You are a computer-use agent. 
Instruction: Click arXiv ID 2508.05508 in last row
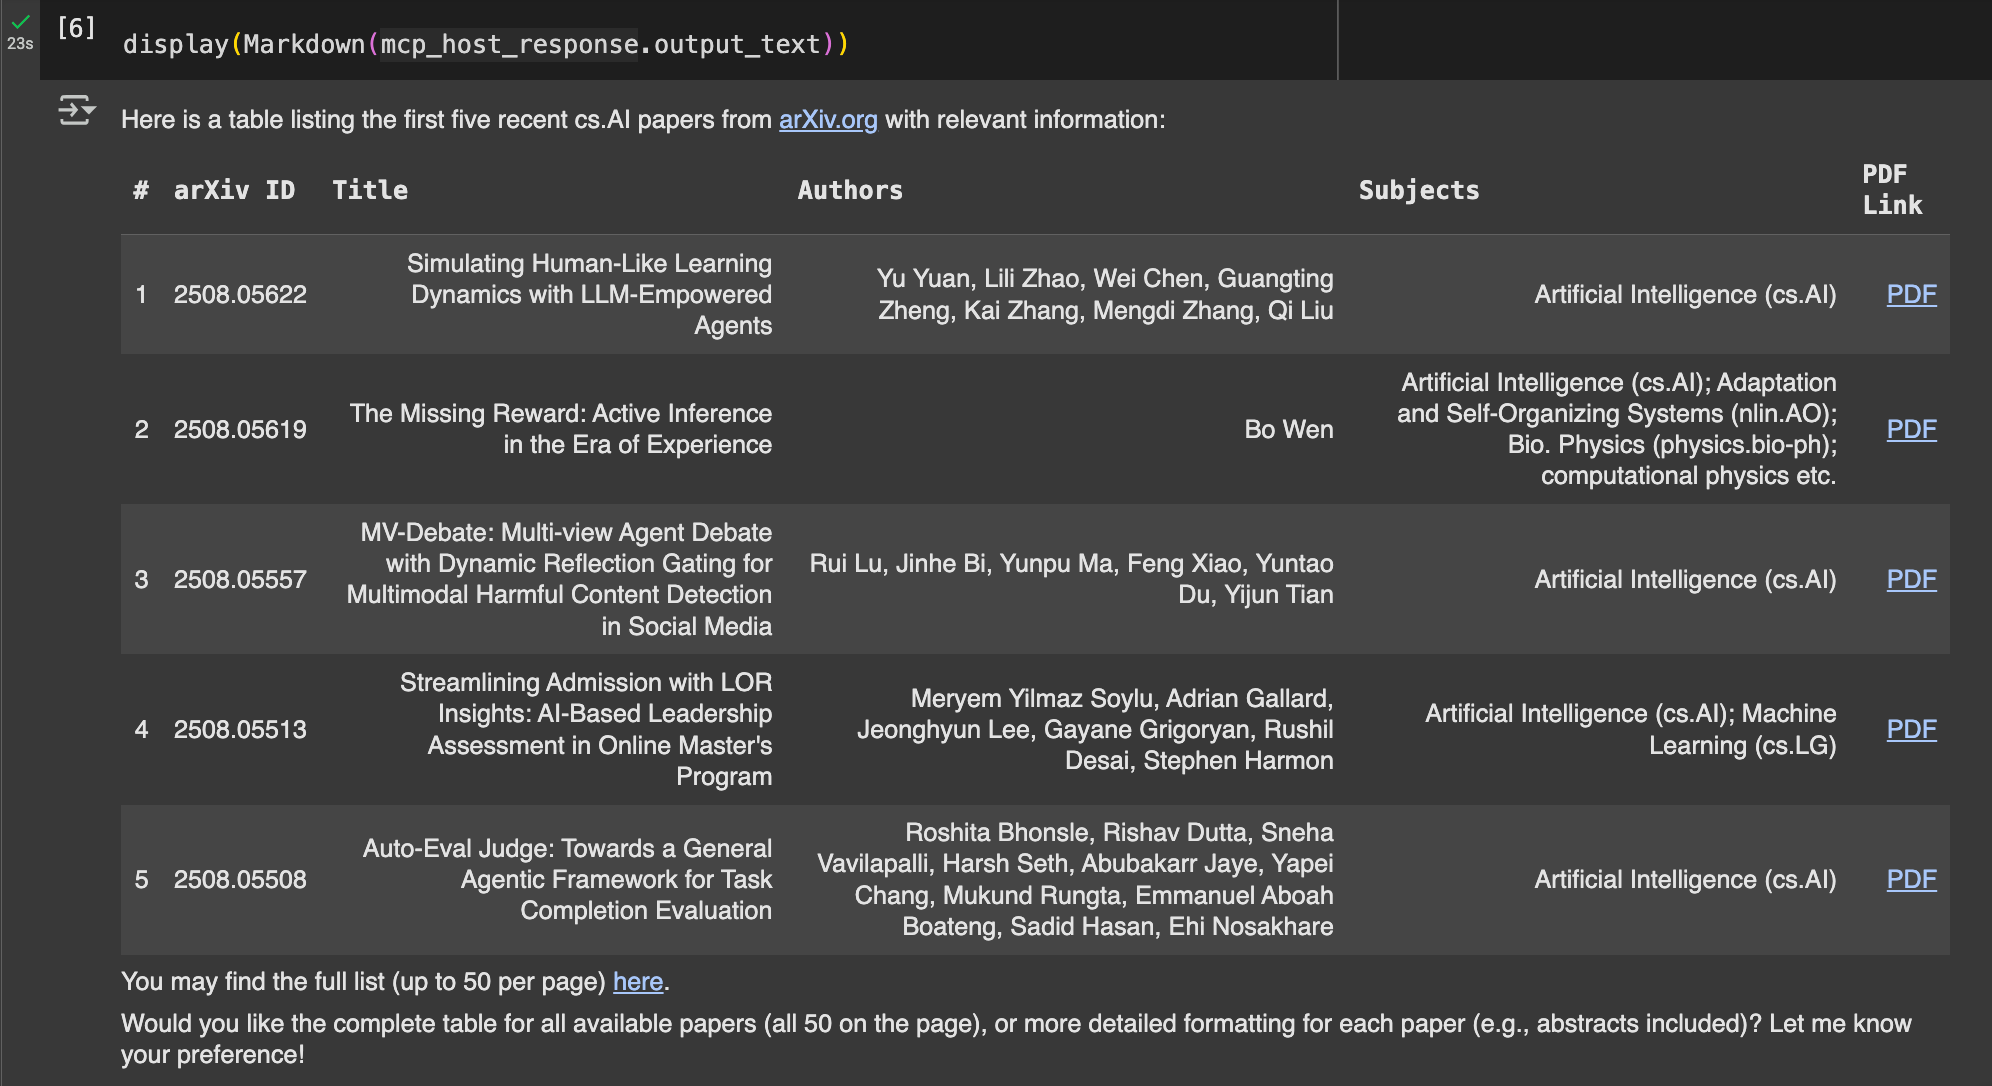(x=240, y=879)
